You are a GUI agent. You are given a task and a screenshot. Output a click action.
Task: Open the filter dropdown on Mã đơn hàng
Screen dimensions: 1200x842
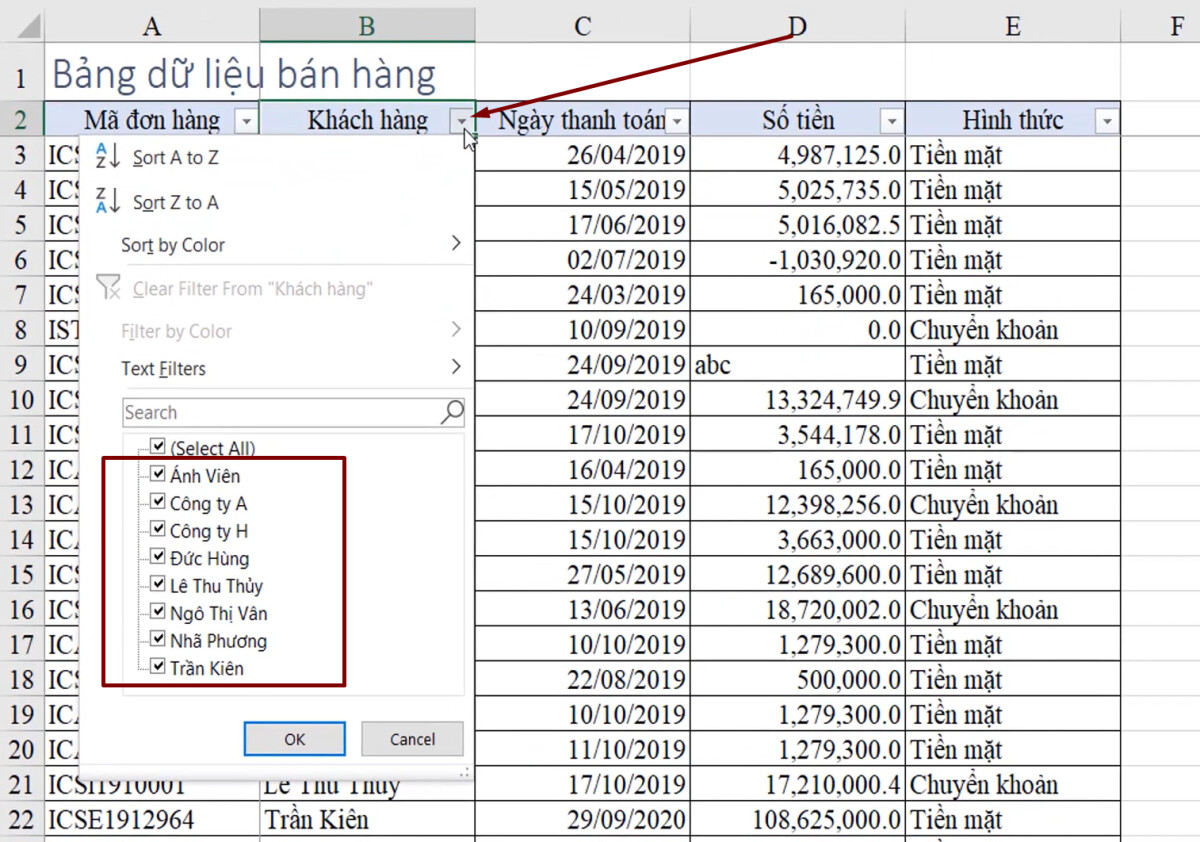(246, 119)
